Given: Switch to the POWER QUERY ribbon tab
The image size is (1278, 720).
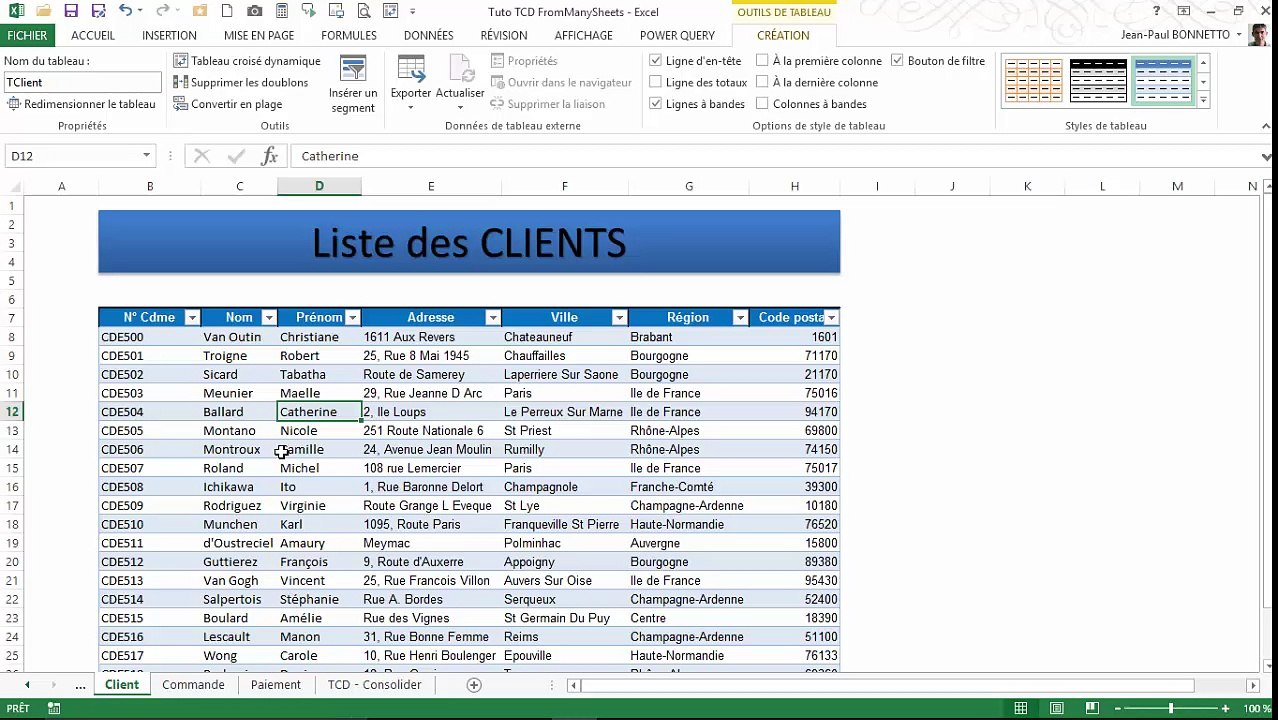Looking at the screenshot, I should coord(677,35).
